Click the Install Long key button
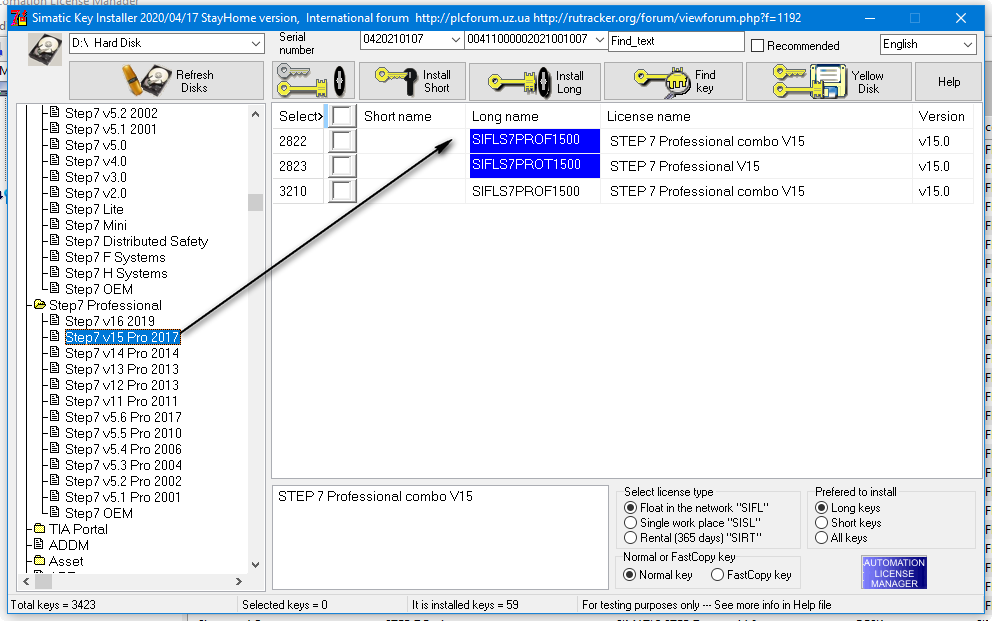992x621 pixels. tap(535, 82)
